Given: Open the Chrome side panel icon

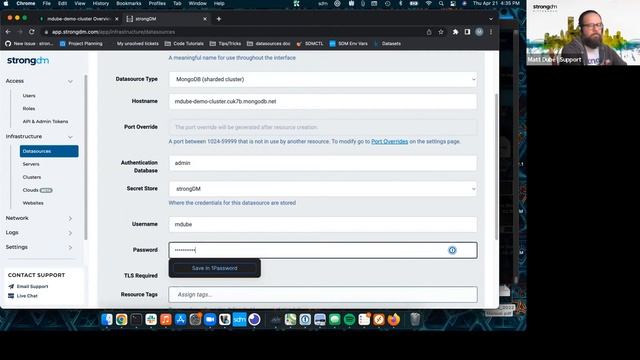Looking at the screenshot, I should pyautogui.click(x=467, y=32).
